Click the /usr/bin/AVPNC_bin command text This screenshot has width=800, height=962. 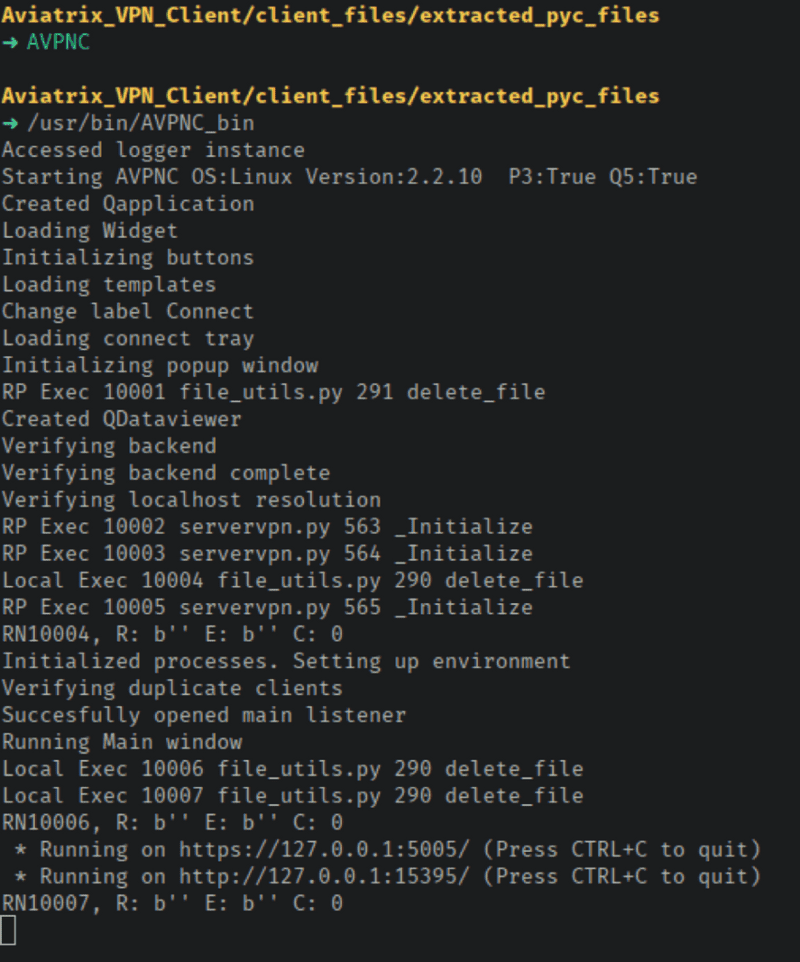(140, 123)
